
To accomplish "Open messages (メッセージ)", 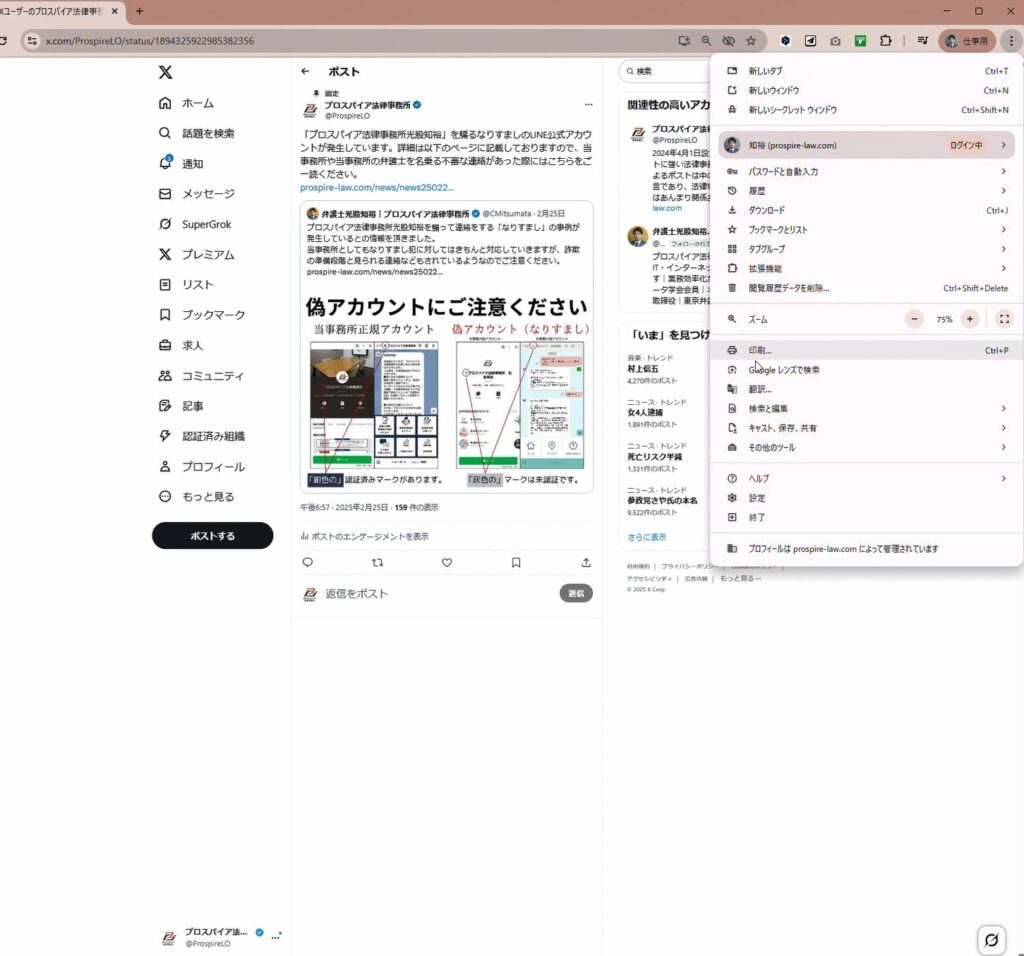I will pos(197,194).
